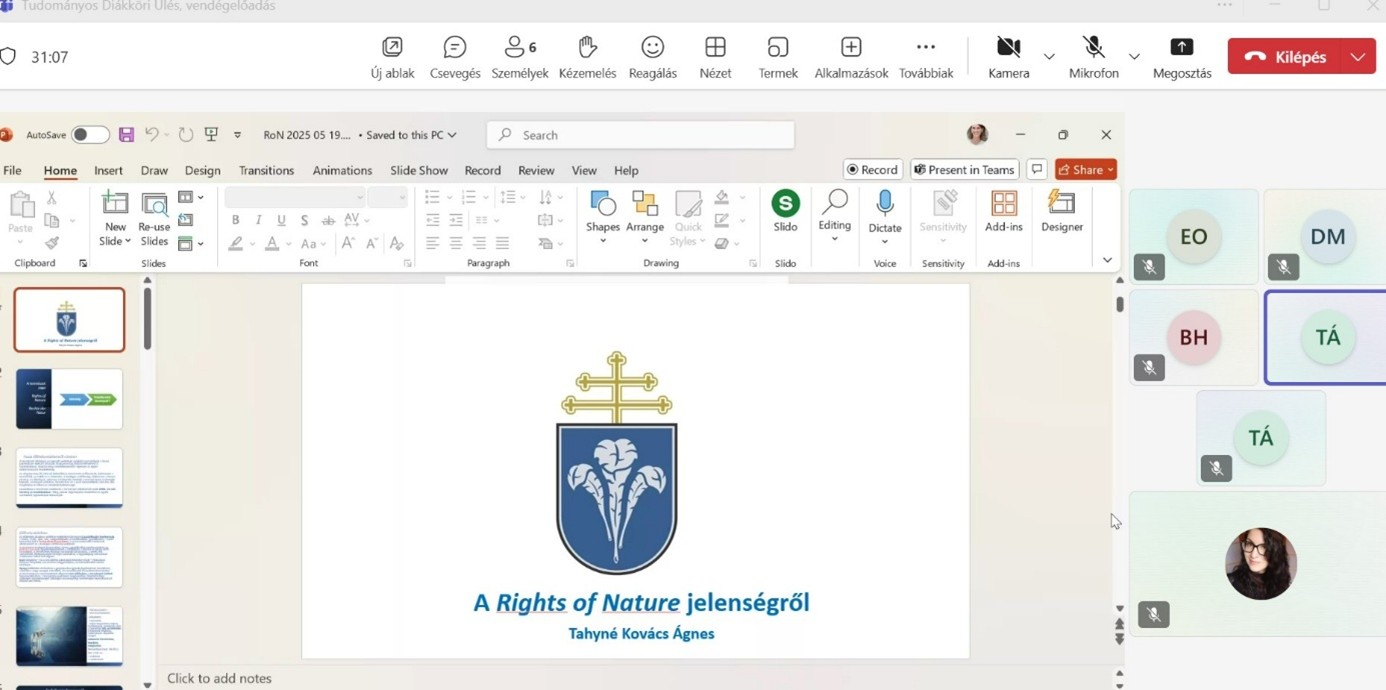Turn on the Kamera
The height and width of the screenshot is (690, 1386).
click(x=1008, y=48)
